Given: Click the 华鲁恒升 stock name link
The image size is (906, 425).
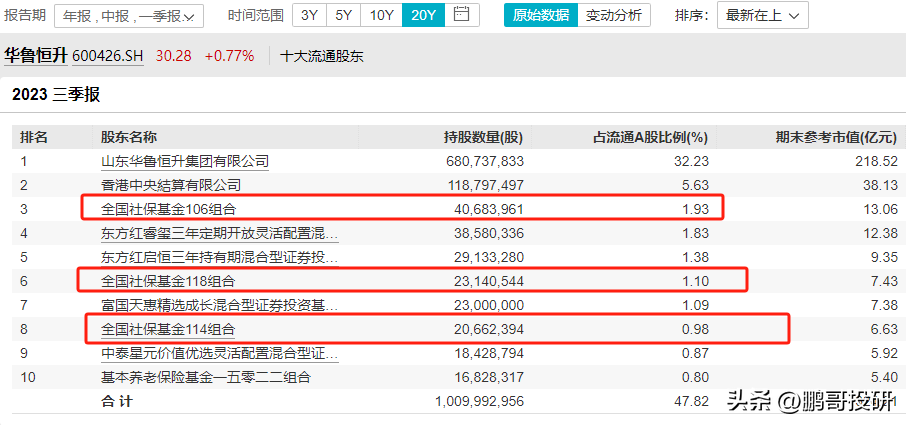Looking at the screenshot, I should [35, 56].
